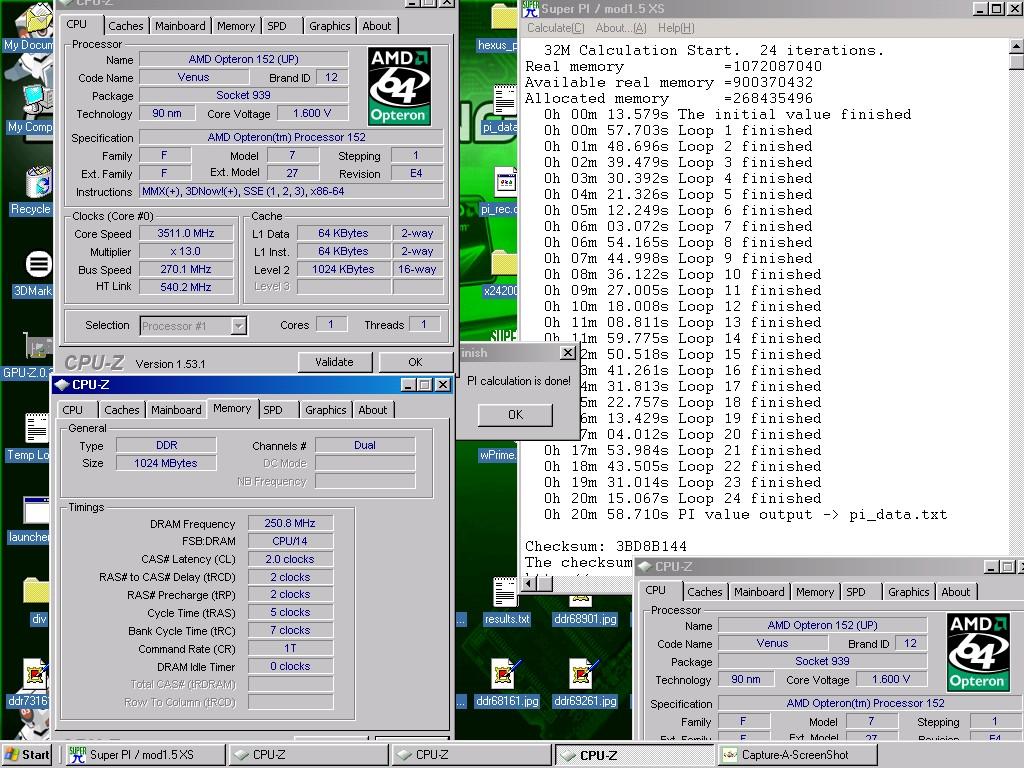This screenshot has width=1024, height=768.
Task: Close the Finish dialog with X
Action: point(568,353)
